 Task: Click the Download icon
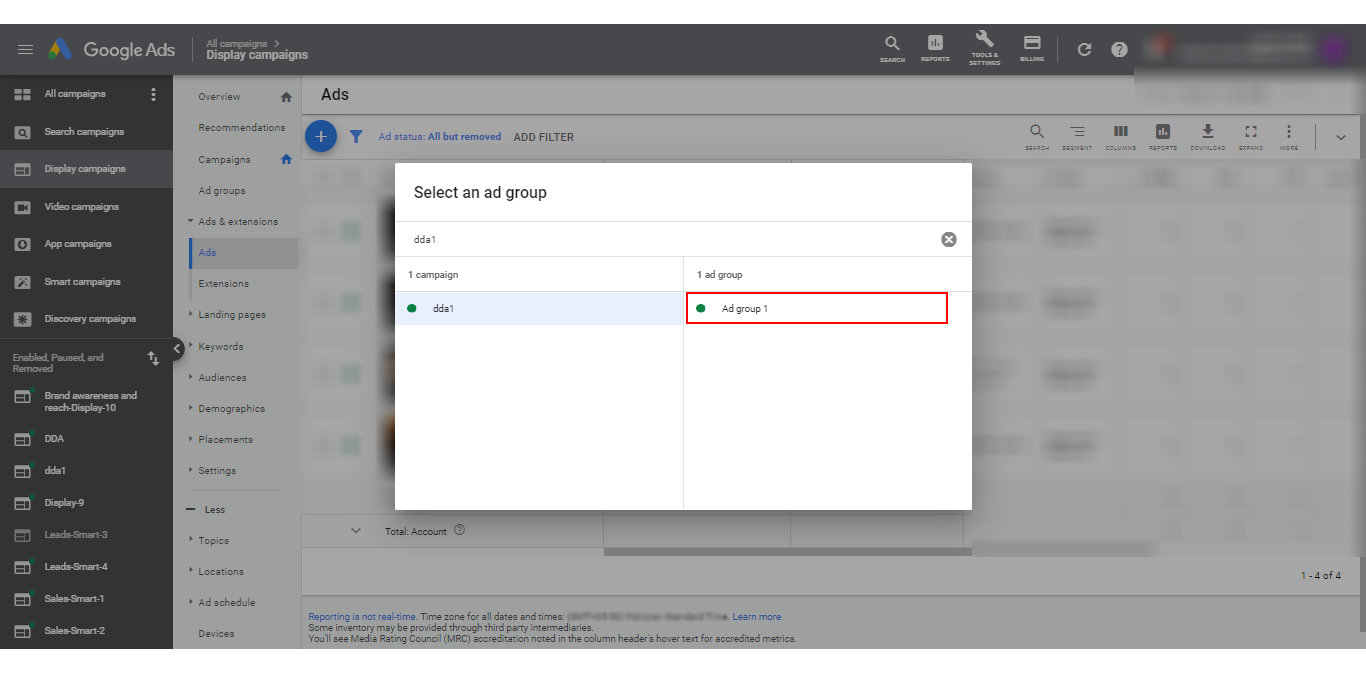1208,137
